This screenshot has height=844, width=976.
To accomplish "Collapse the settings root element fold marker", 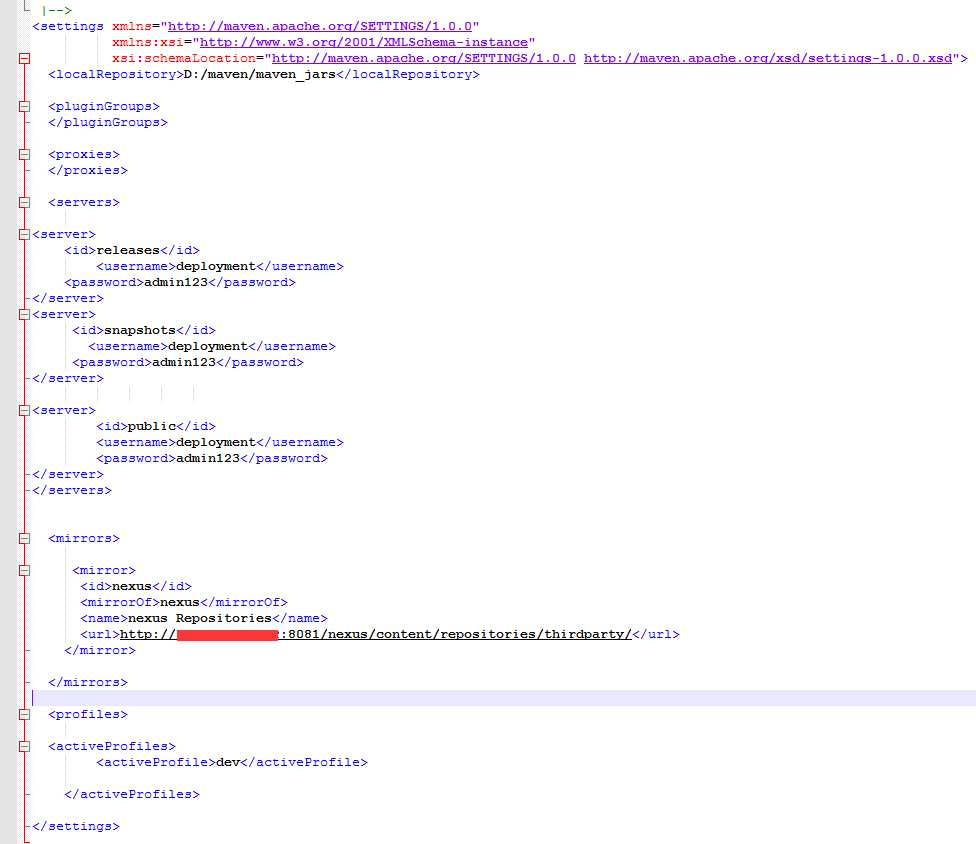I will click(24, 59).
